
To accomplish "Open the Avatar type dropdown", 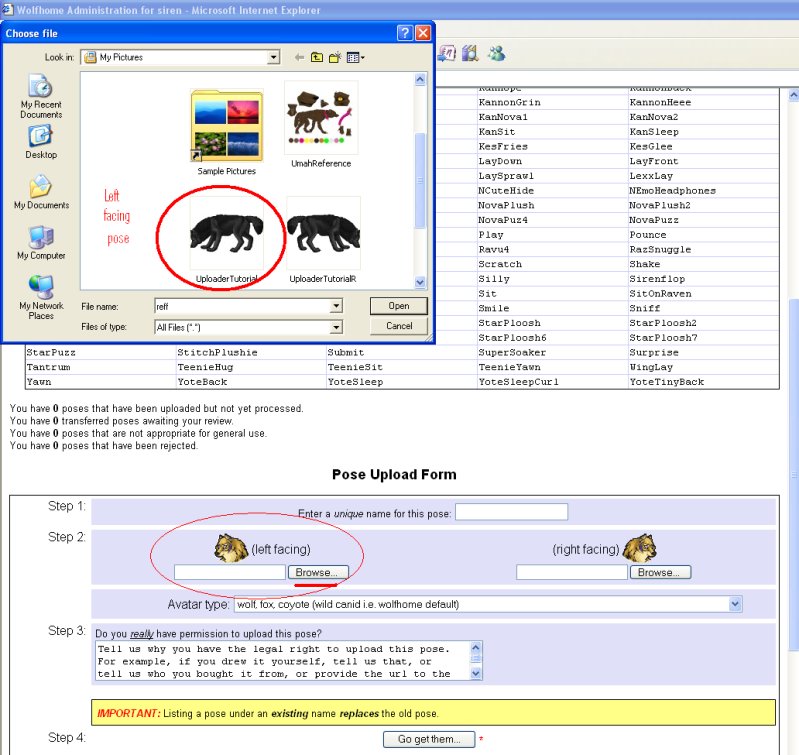I will [735, 604].
